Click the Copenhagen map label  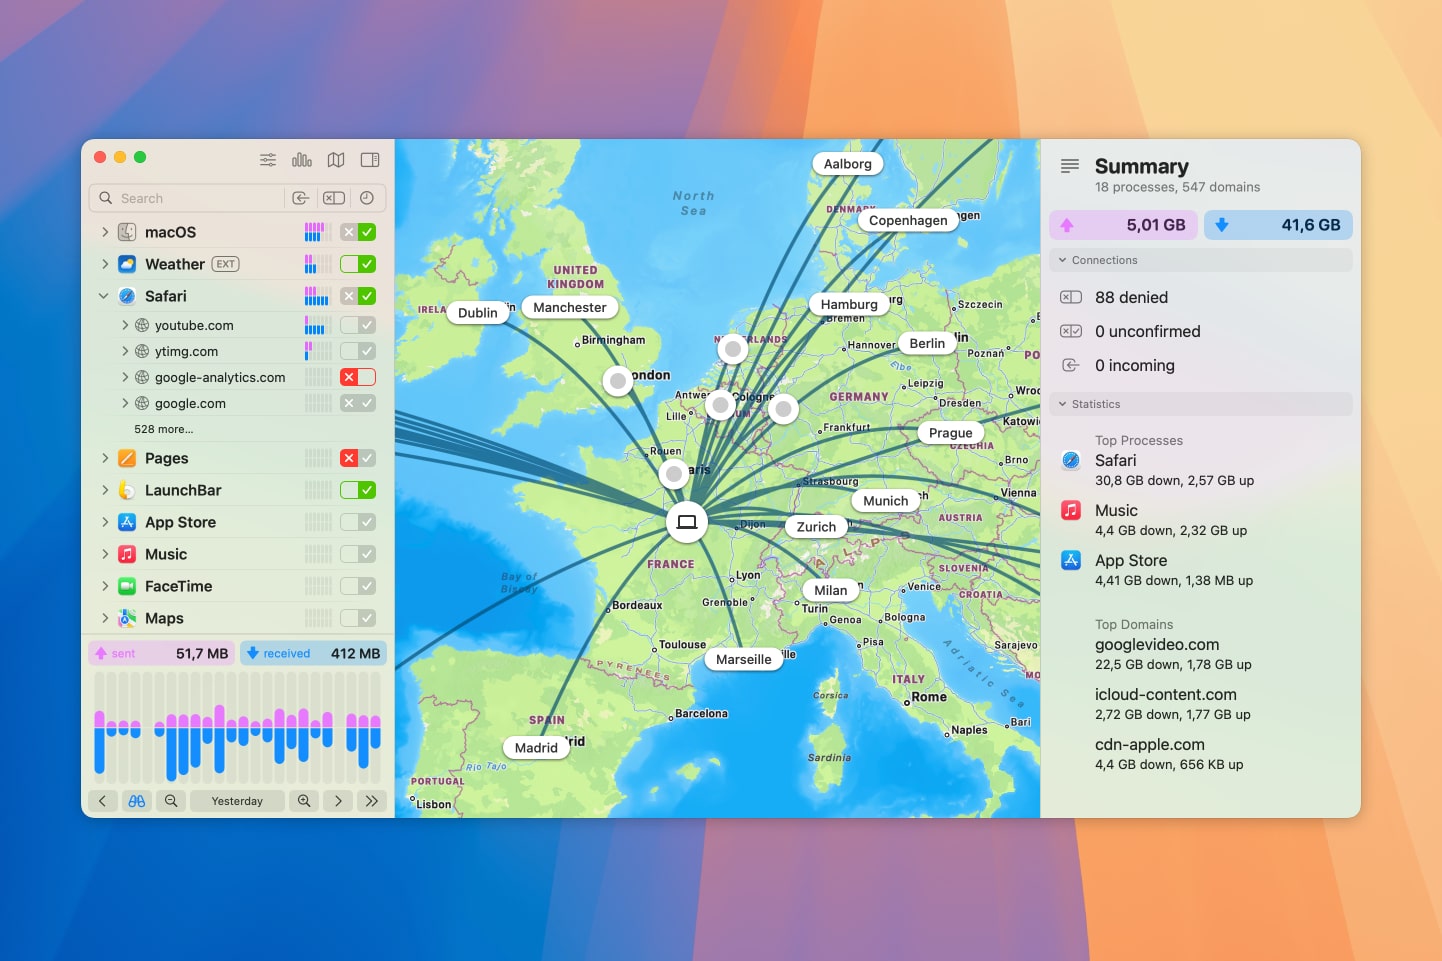click(908, 220)
